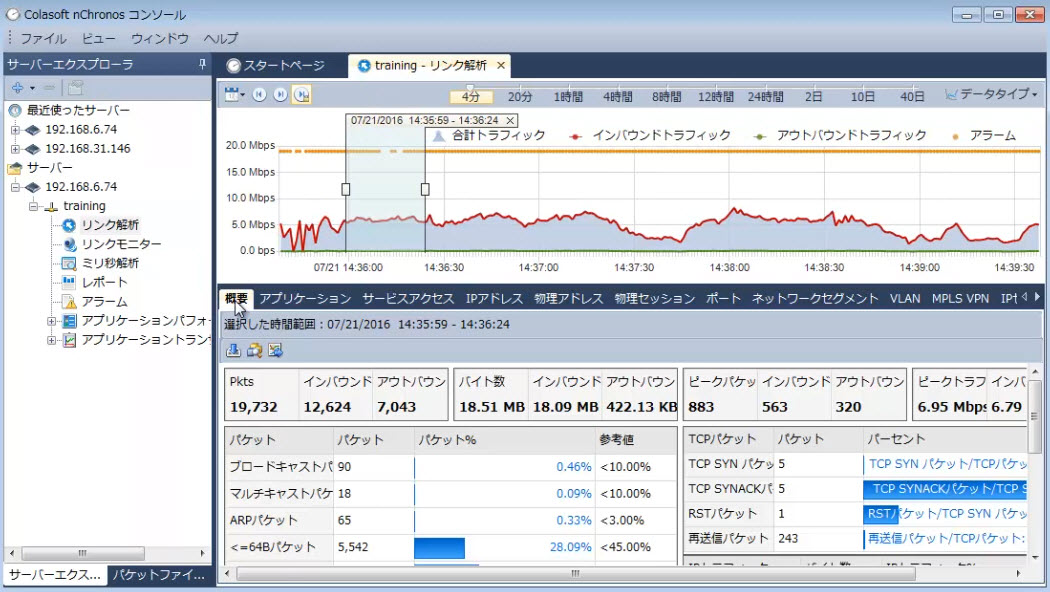
Task: Select the training link node
Action: pos(84,206)
